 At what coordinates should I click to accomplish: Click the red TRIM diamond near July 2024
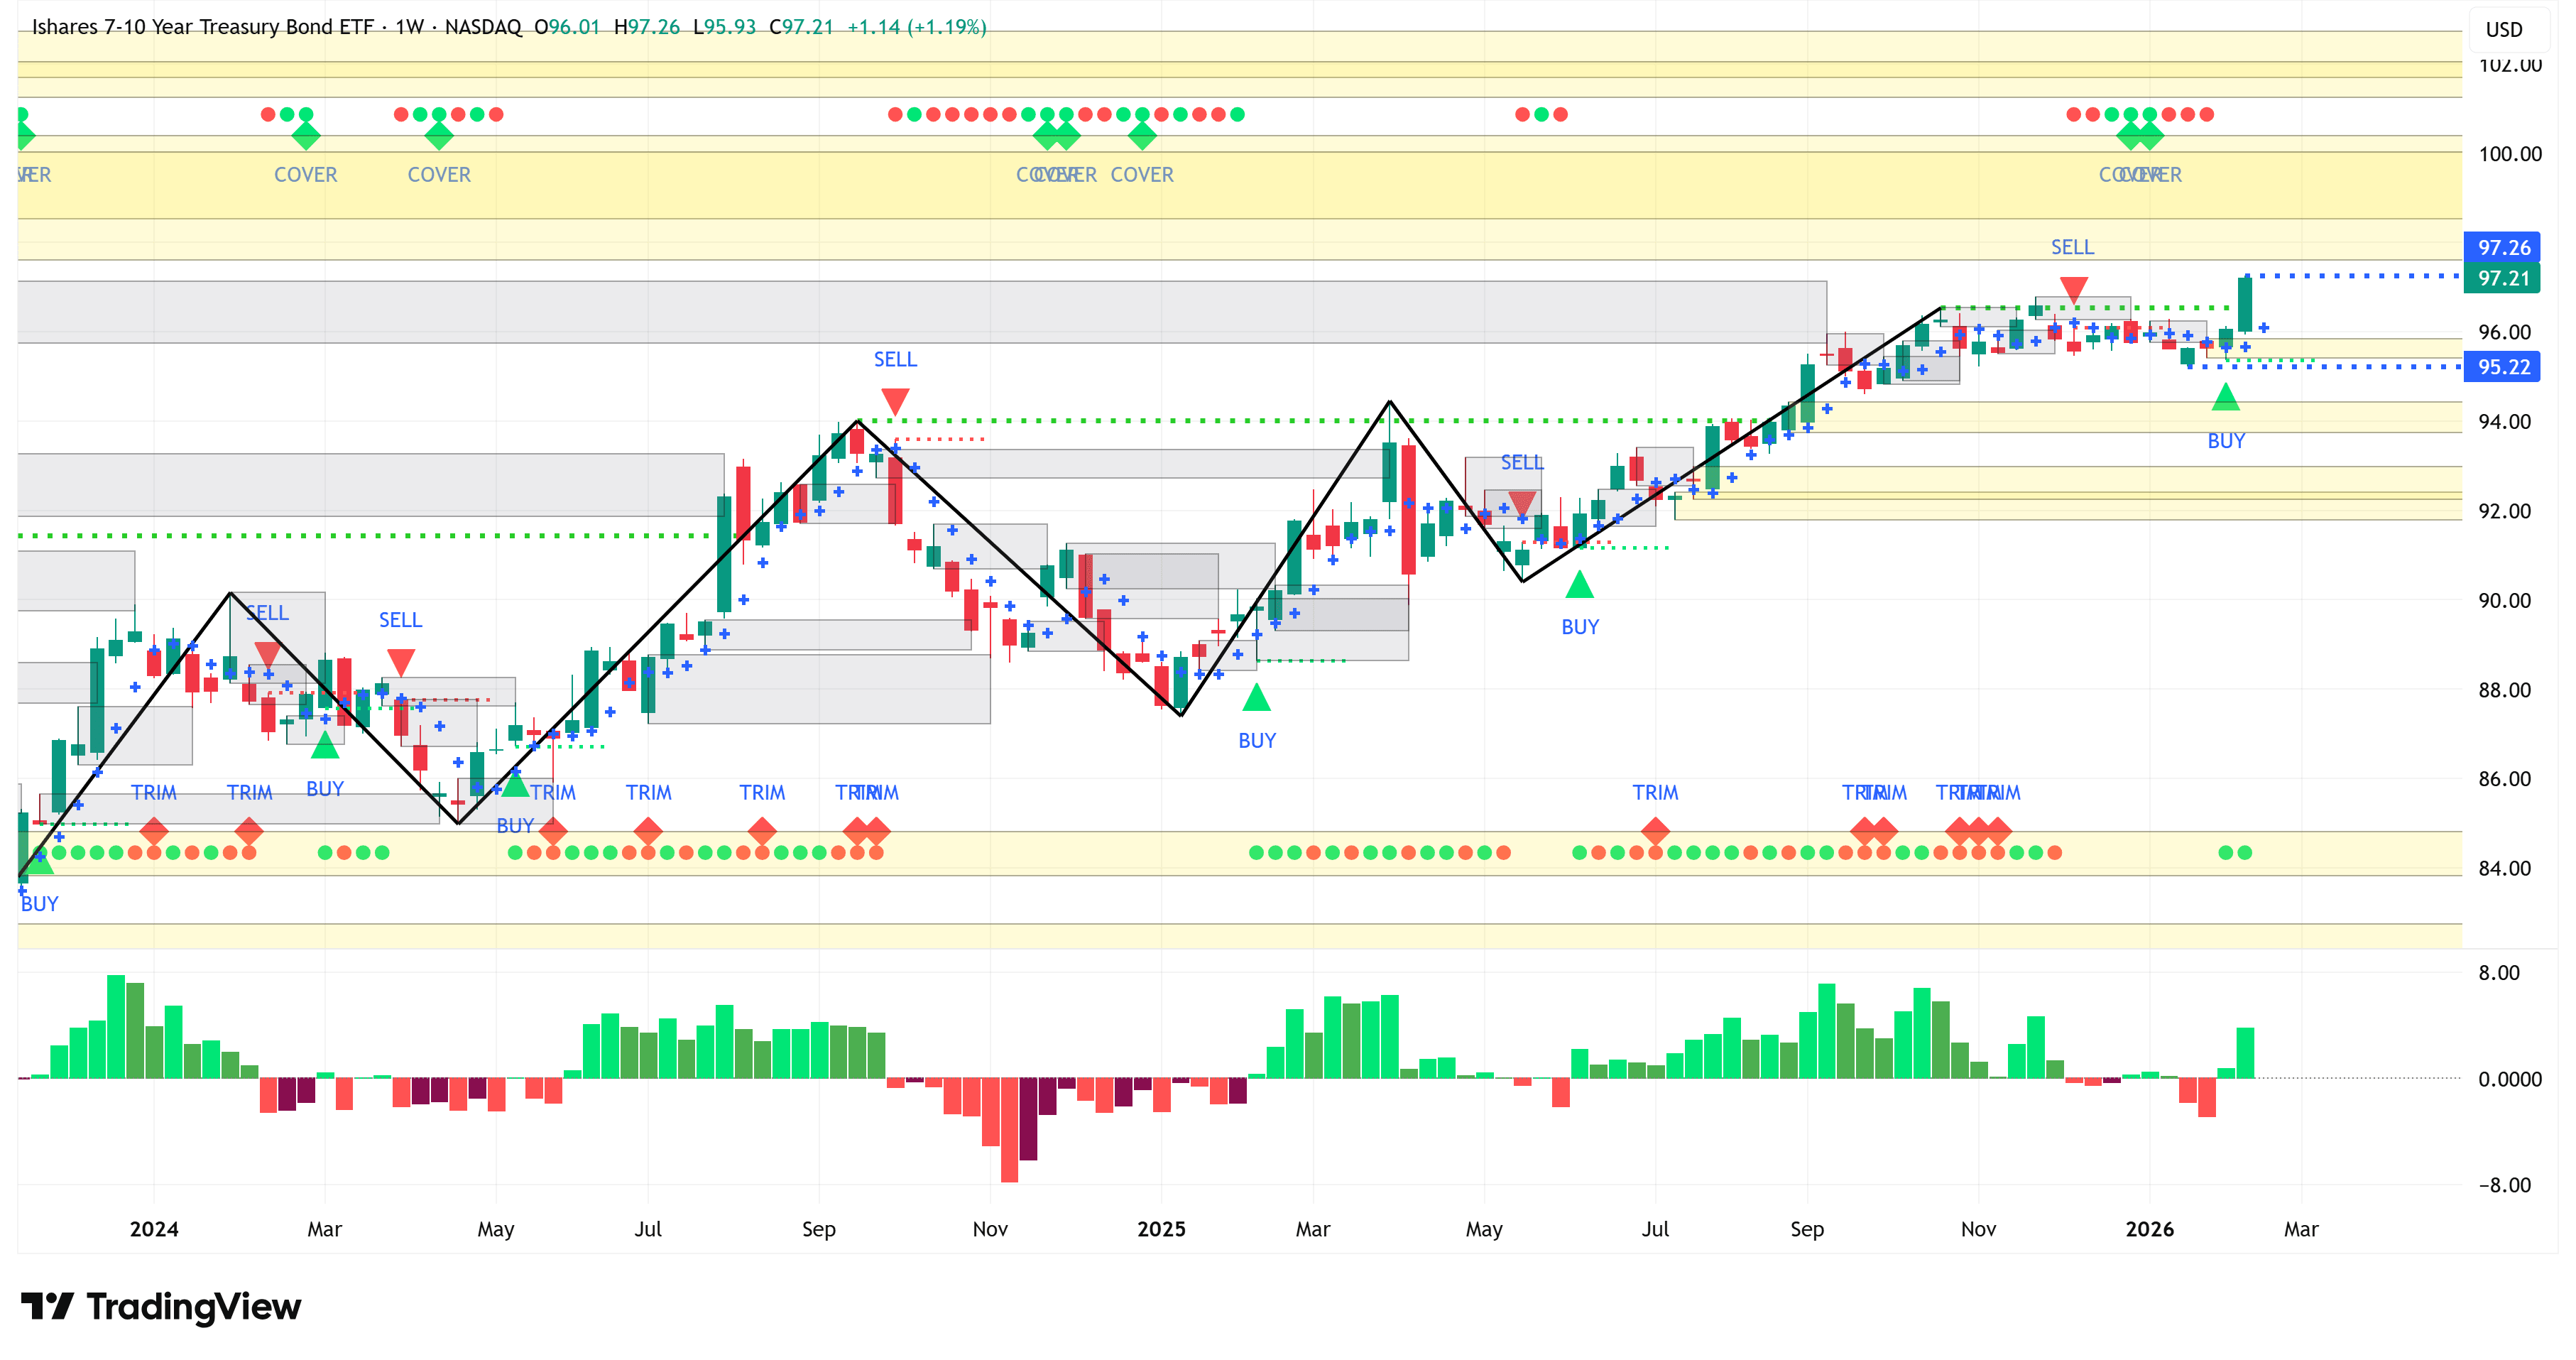pos(648,830)
